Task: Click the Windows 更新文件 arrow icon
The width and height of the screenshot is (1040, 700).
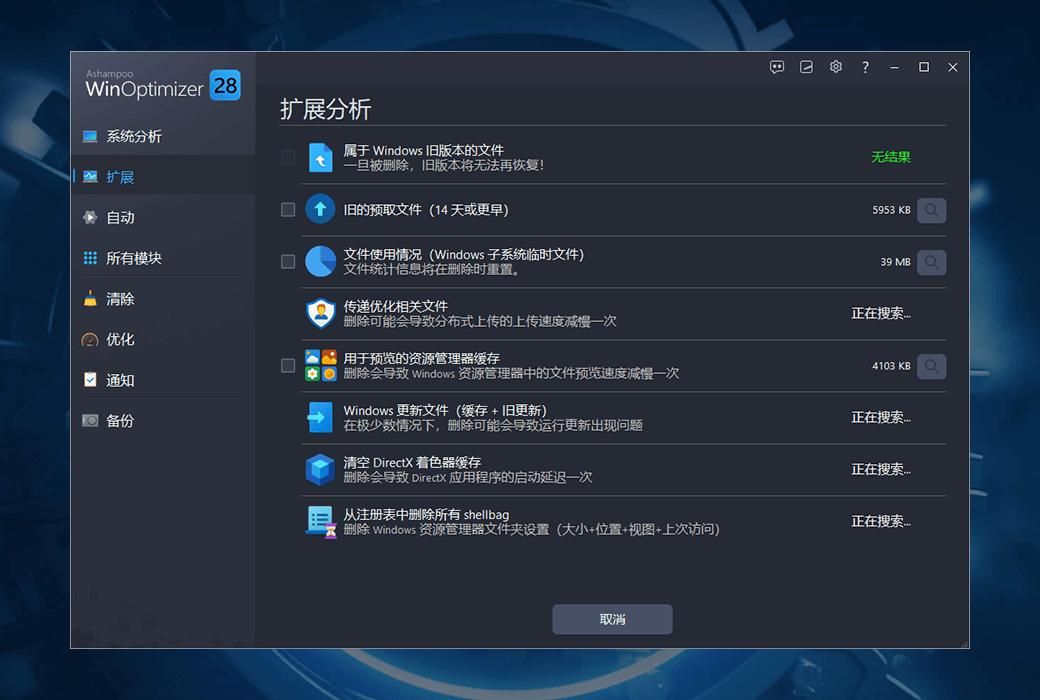Action: click(x=320, y=417)
